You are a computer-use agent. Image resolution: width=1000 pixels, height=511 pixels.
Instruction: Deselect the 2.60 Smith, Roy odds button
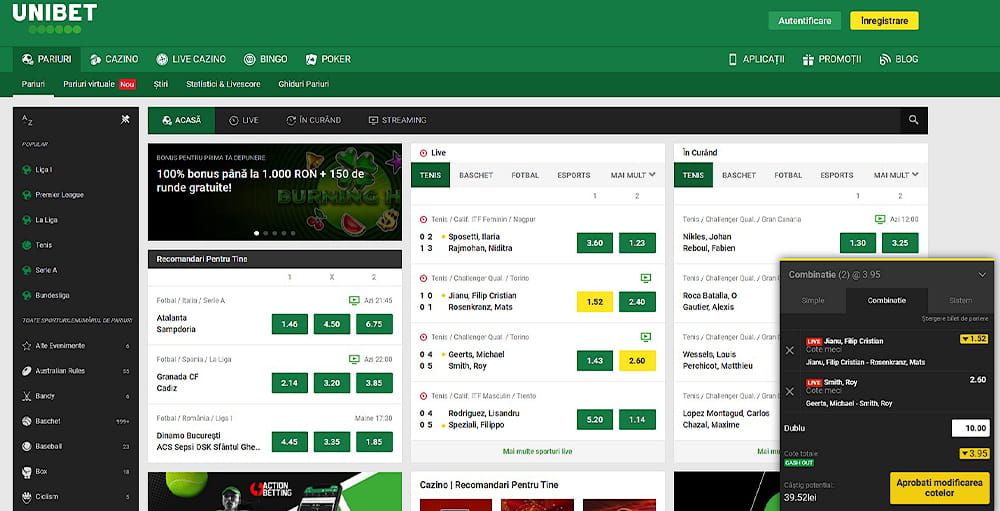[x=637, y=360]
